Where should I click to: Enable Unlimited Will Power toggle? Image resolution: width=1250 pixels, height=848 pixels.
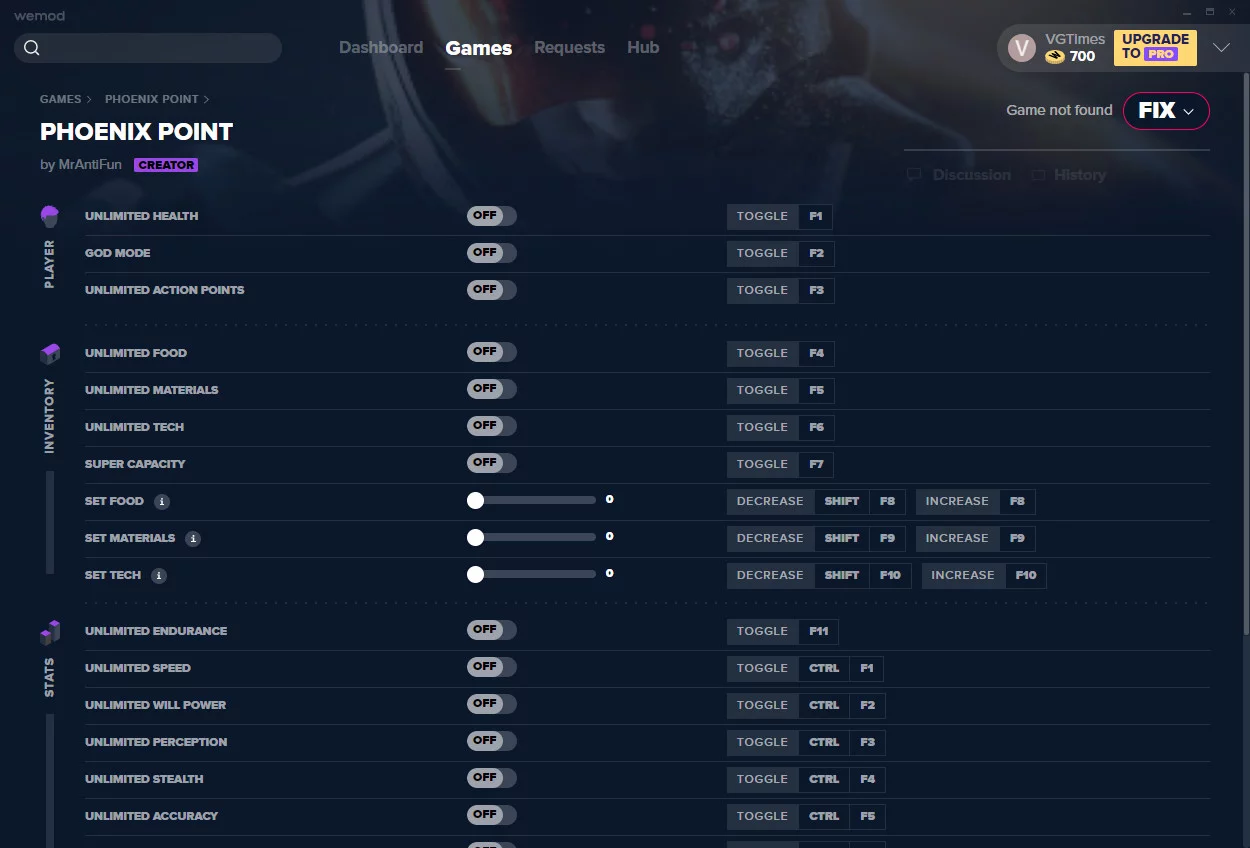(492, 705)
